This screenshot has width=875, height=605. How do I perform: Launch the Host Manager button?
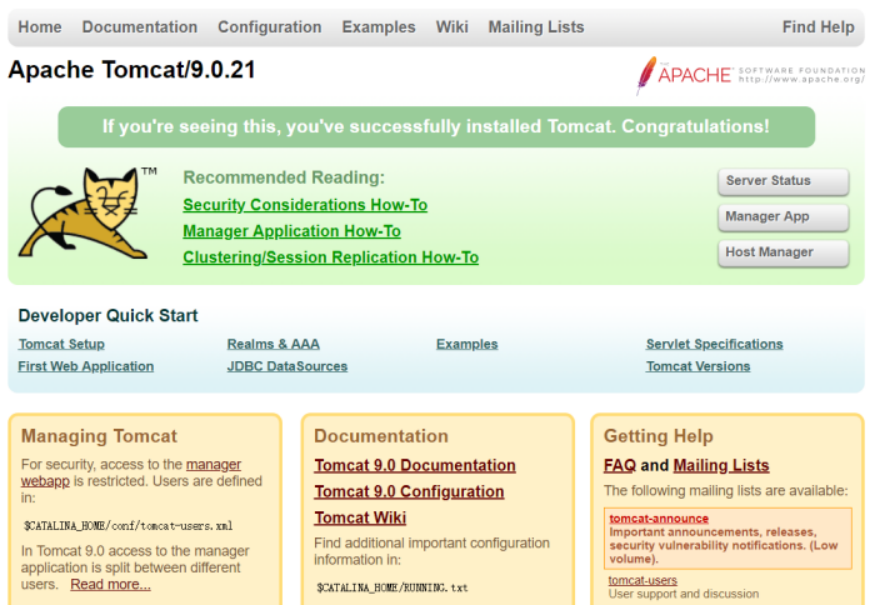(x=783, y=253)
